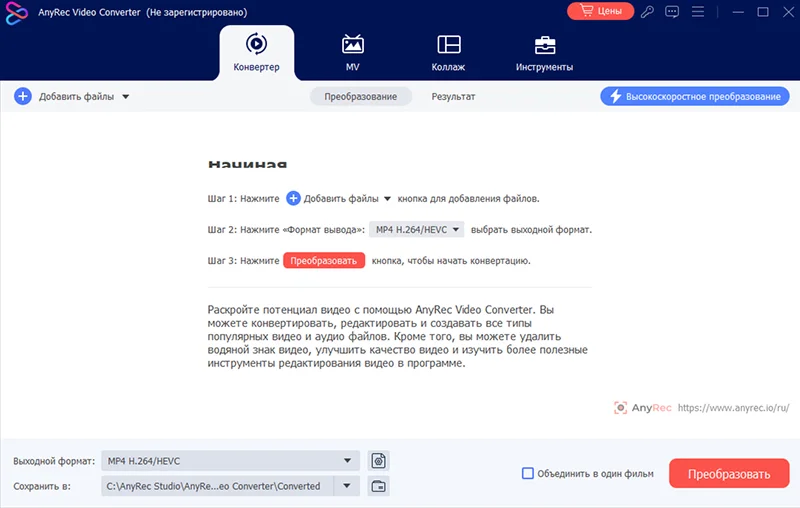Click the red Преобразовать button in Шаг 3

click(324, 261)
